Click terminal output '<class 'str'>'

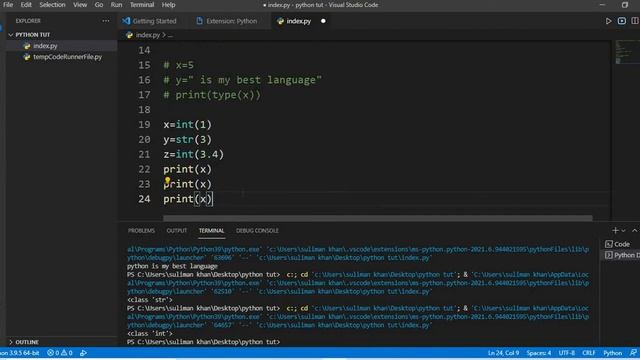tap(149, 300)
